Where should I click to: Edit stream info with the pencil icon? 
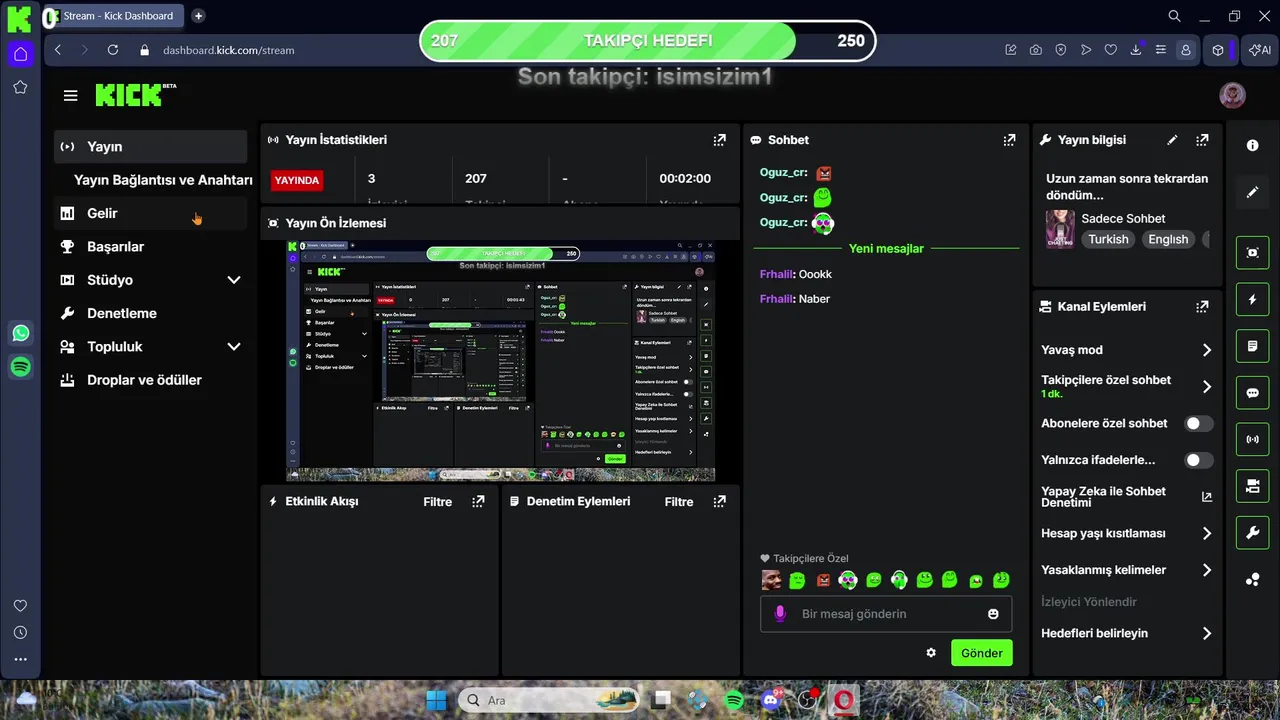coord(1172,140)
